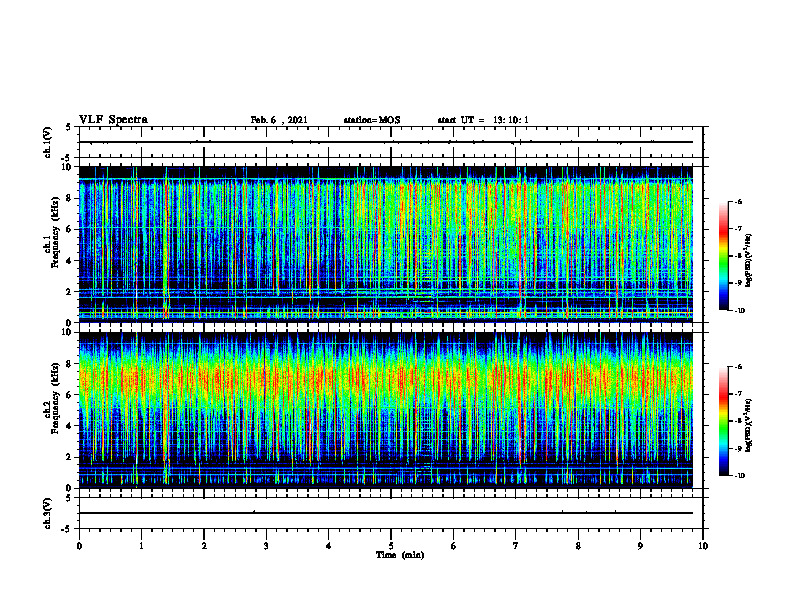Click the ch.3 voltage waveform trace

point(386,513)
